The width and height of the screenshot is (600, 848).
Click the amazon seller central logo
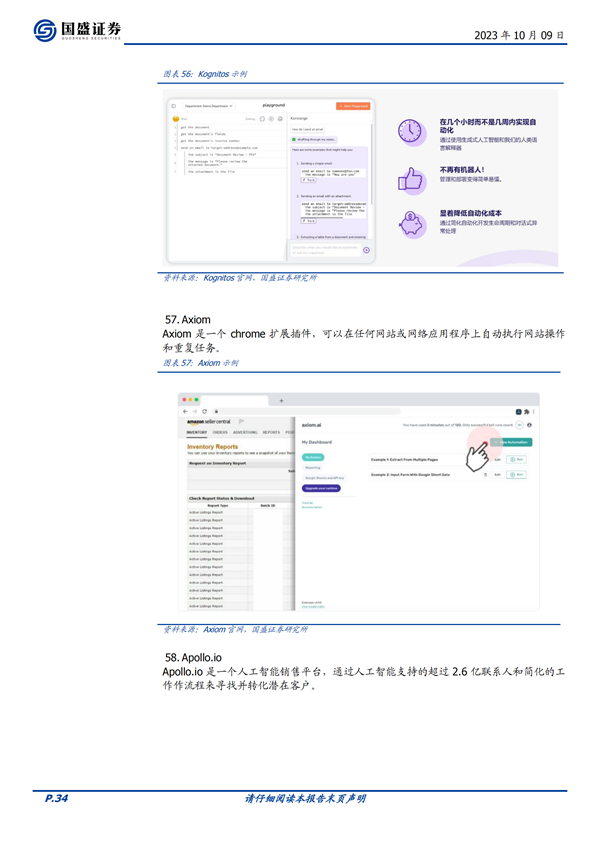[209, 421]
